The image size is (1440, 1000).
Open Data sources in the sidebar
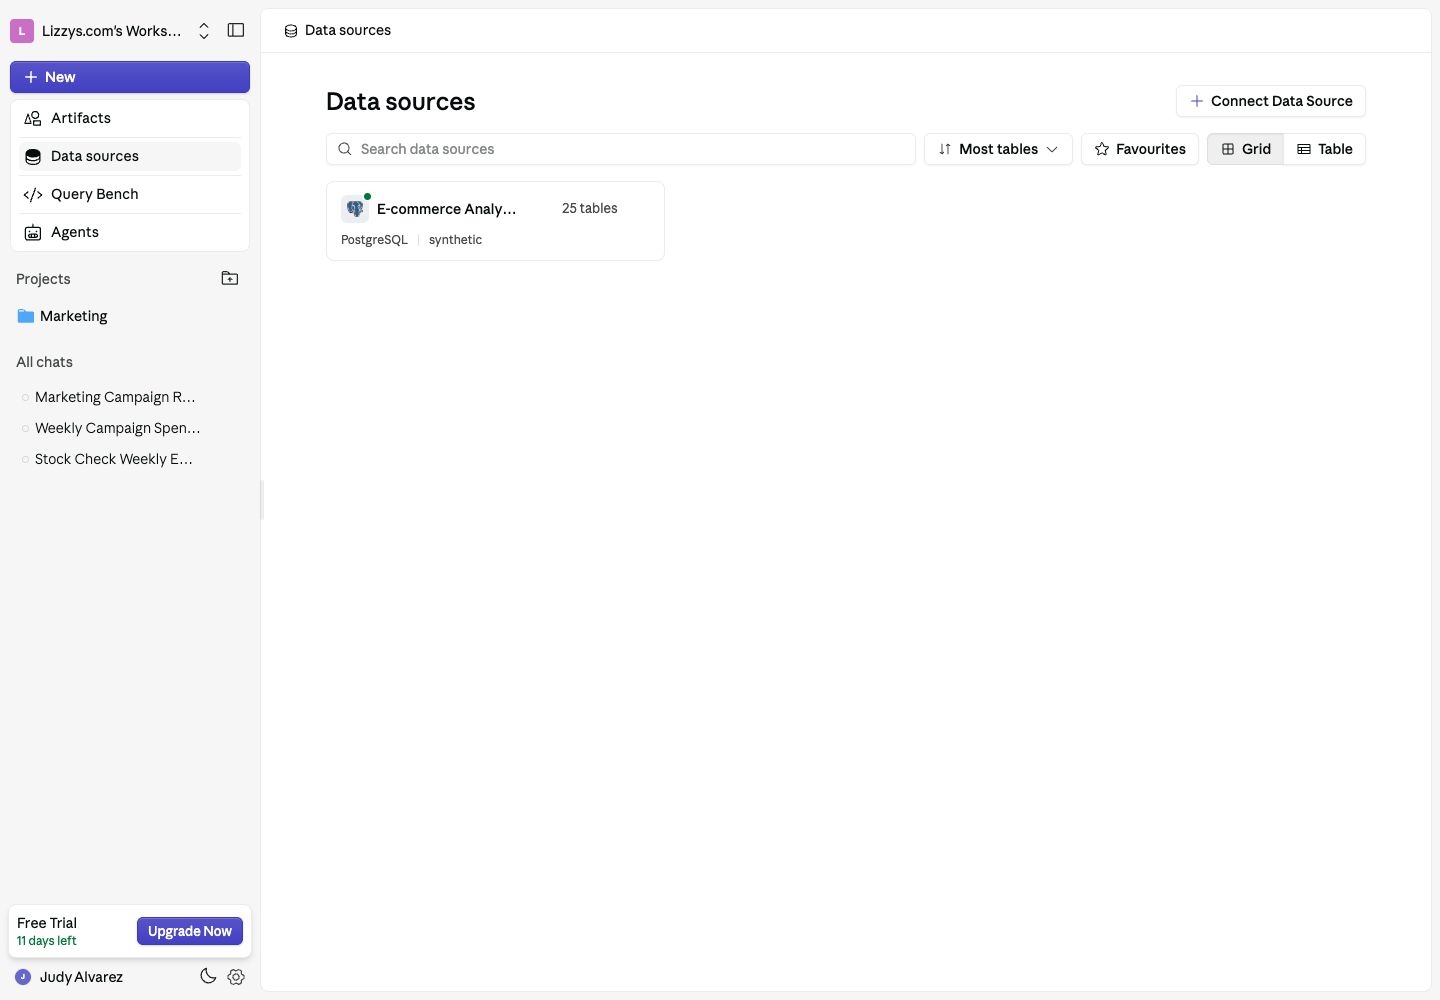tap(130, 156)
